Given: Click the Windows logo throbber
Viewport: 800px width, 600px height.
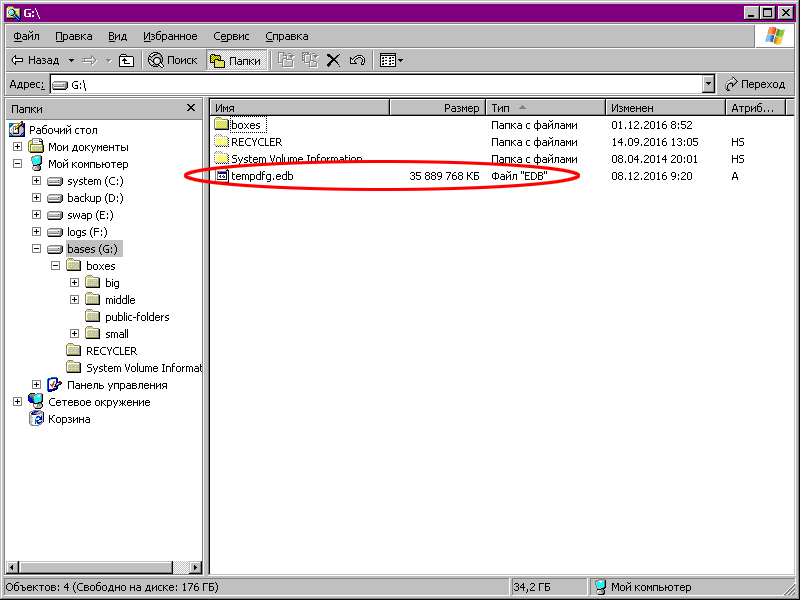Looking at the screenshot, I should (x=774, y=36).
